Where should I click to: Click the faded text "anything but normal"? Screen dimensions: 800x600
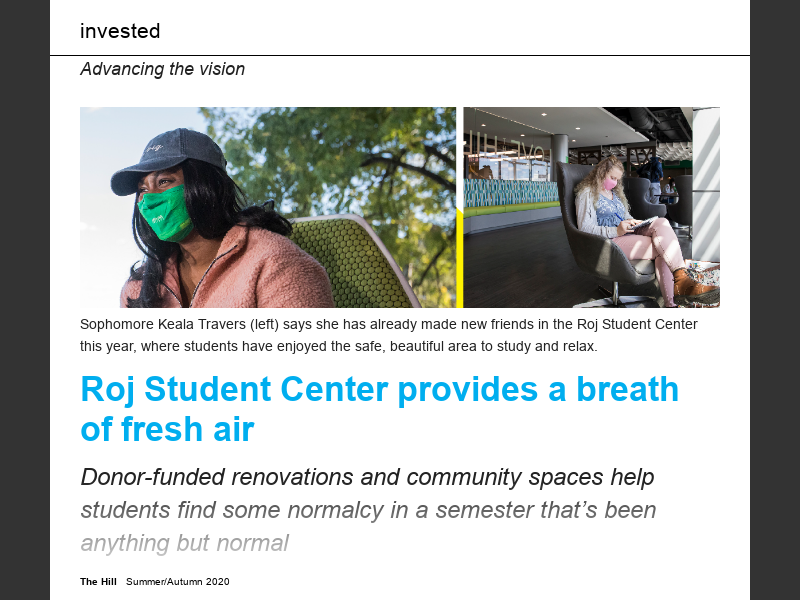point(184,543)
